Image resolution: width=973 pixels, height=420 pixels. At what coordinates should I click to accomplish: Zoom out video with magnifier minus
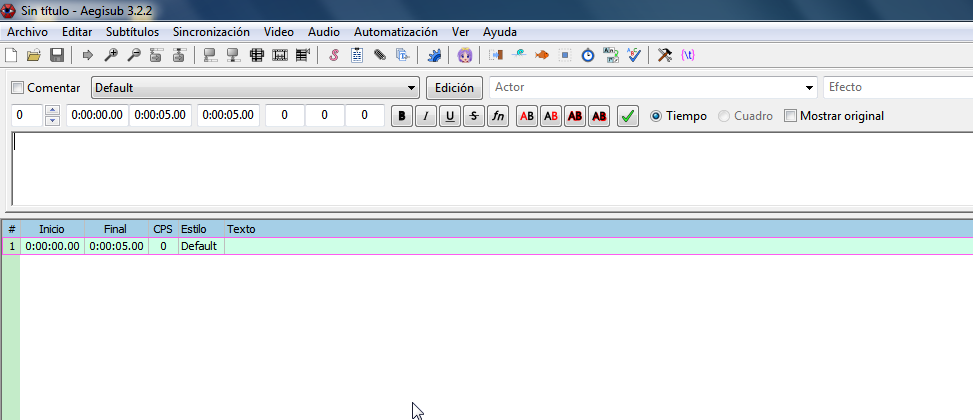point(133,55)
